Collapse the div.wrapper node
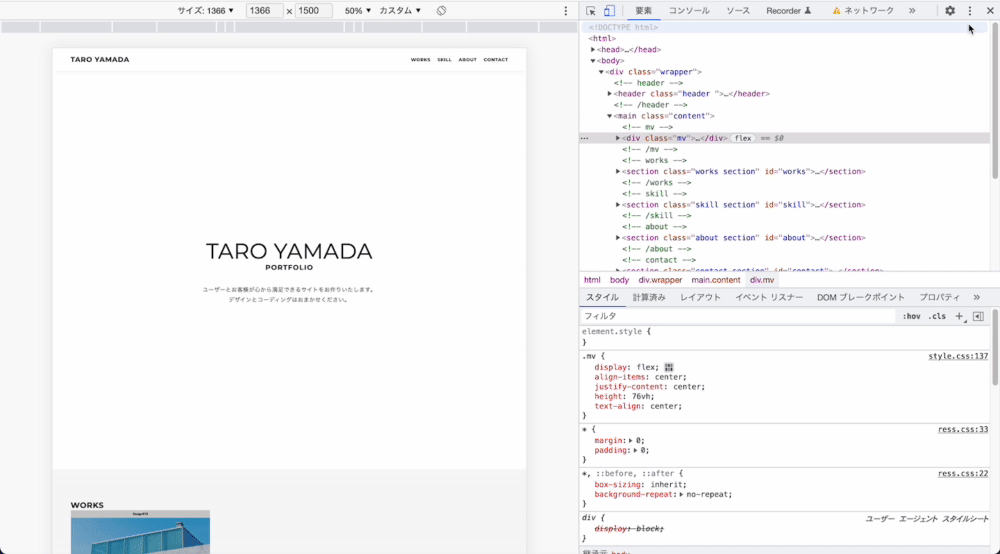Image resolution: width=1000 pixels, height=554 pixels. click(601, 72)
